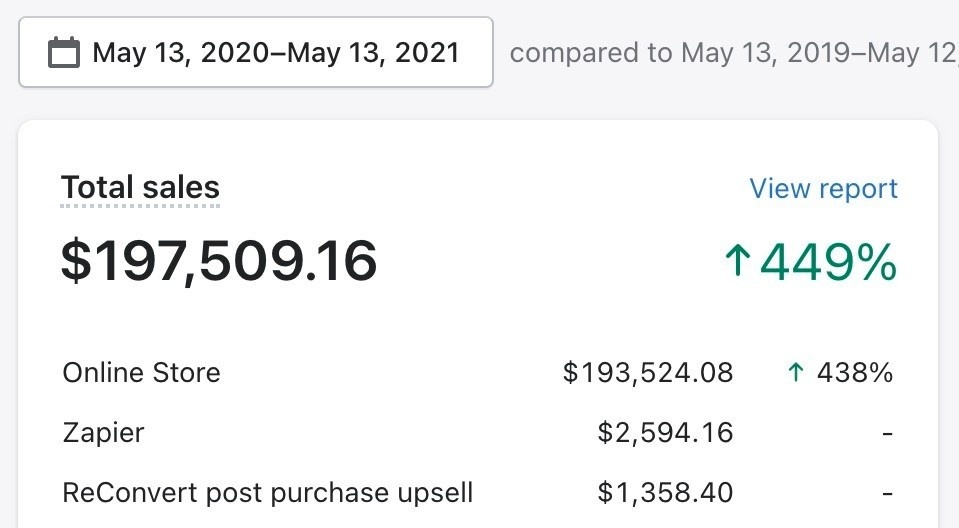The width and height of the screenshot is (959, 528).
Task: Click the $193,524.08 Online Store amount
Action: (x=648, y=373)
